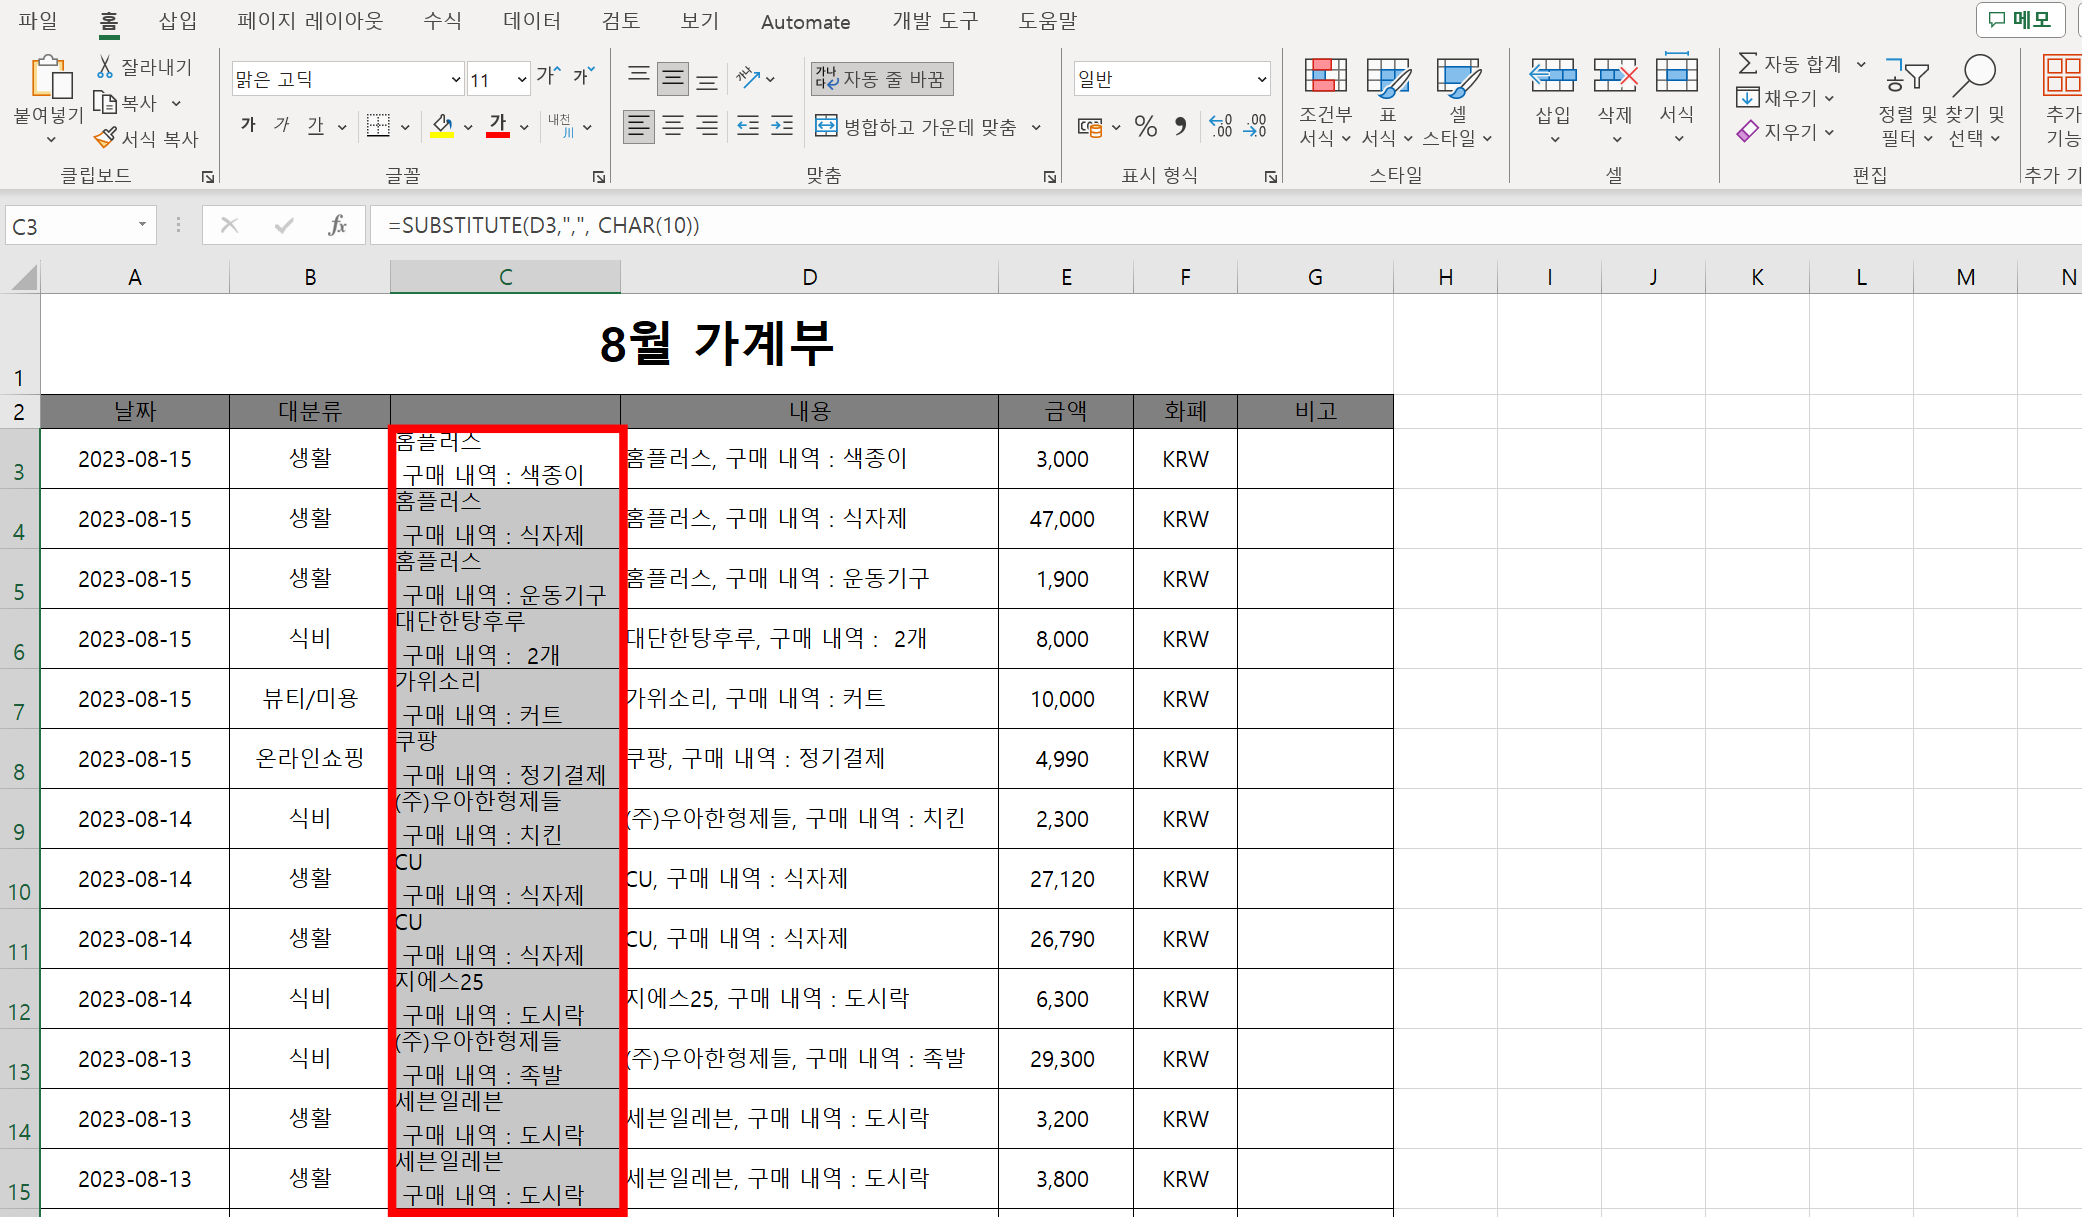Open the font size dropdown

tap(522, 79)
